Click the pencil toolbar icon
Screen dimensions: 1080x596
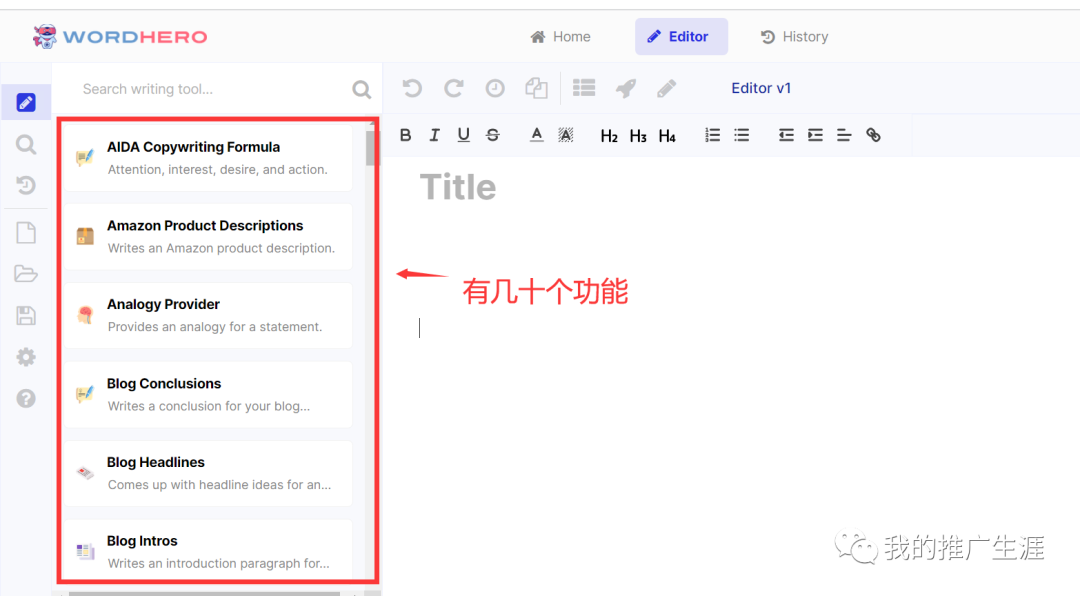pyautogui.click(x=666, y=88)
